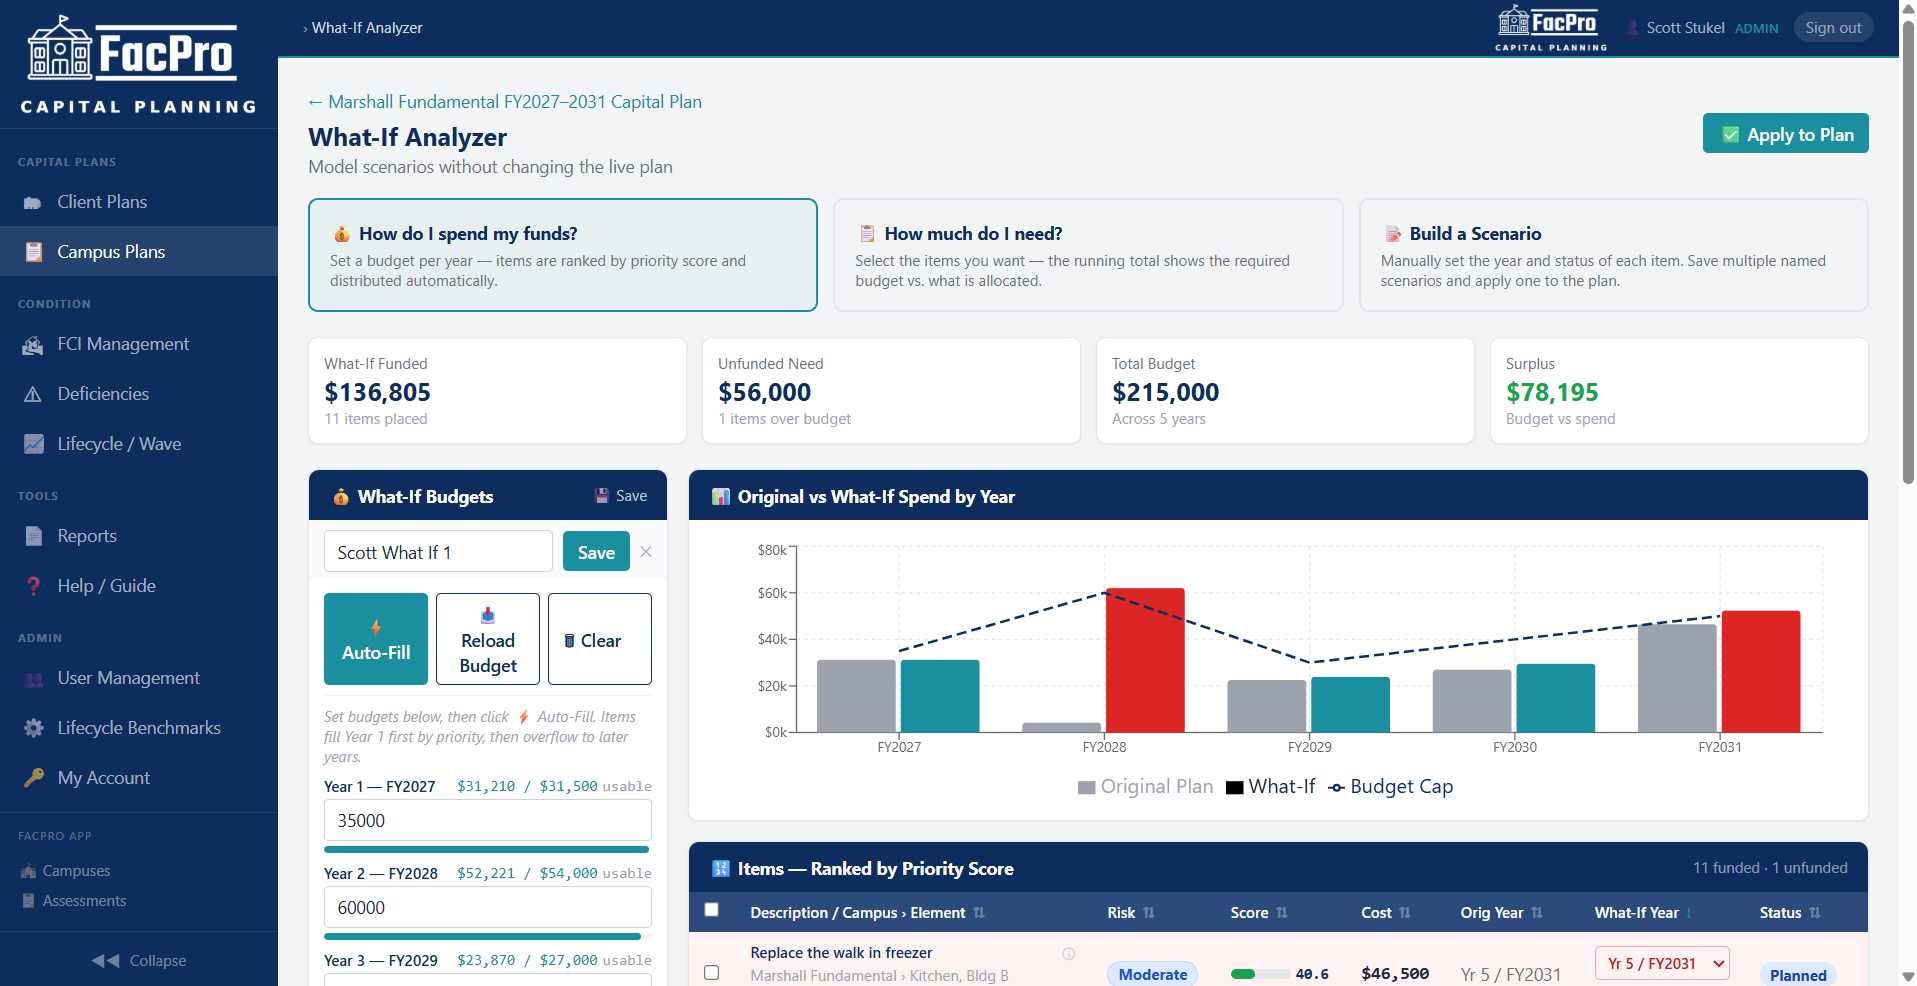Go back to Marshall Fundamental Capital Plan link

tap(505, 102)
